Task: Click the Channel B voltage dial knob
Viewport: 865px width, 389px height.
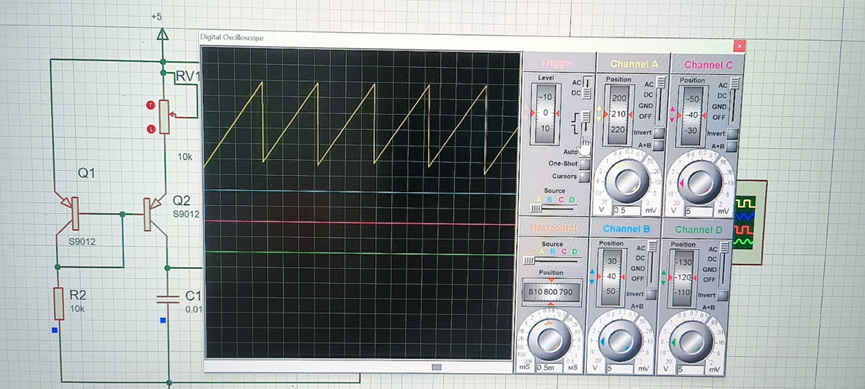Action: tap(621, 342)
